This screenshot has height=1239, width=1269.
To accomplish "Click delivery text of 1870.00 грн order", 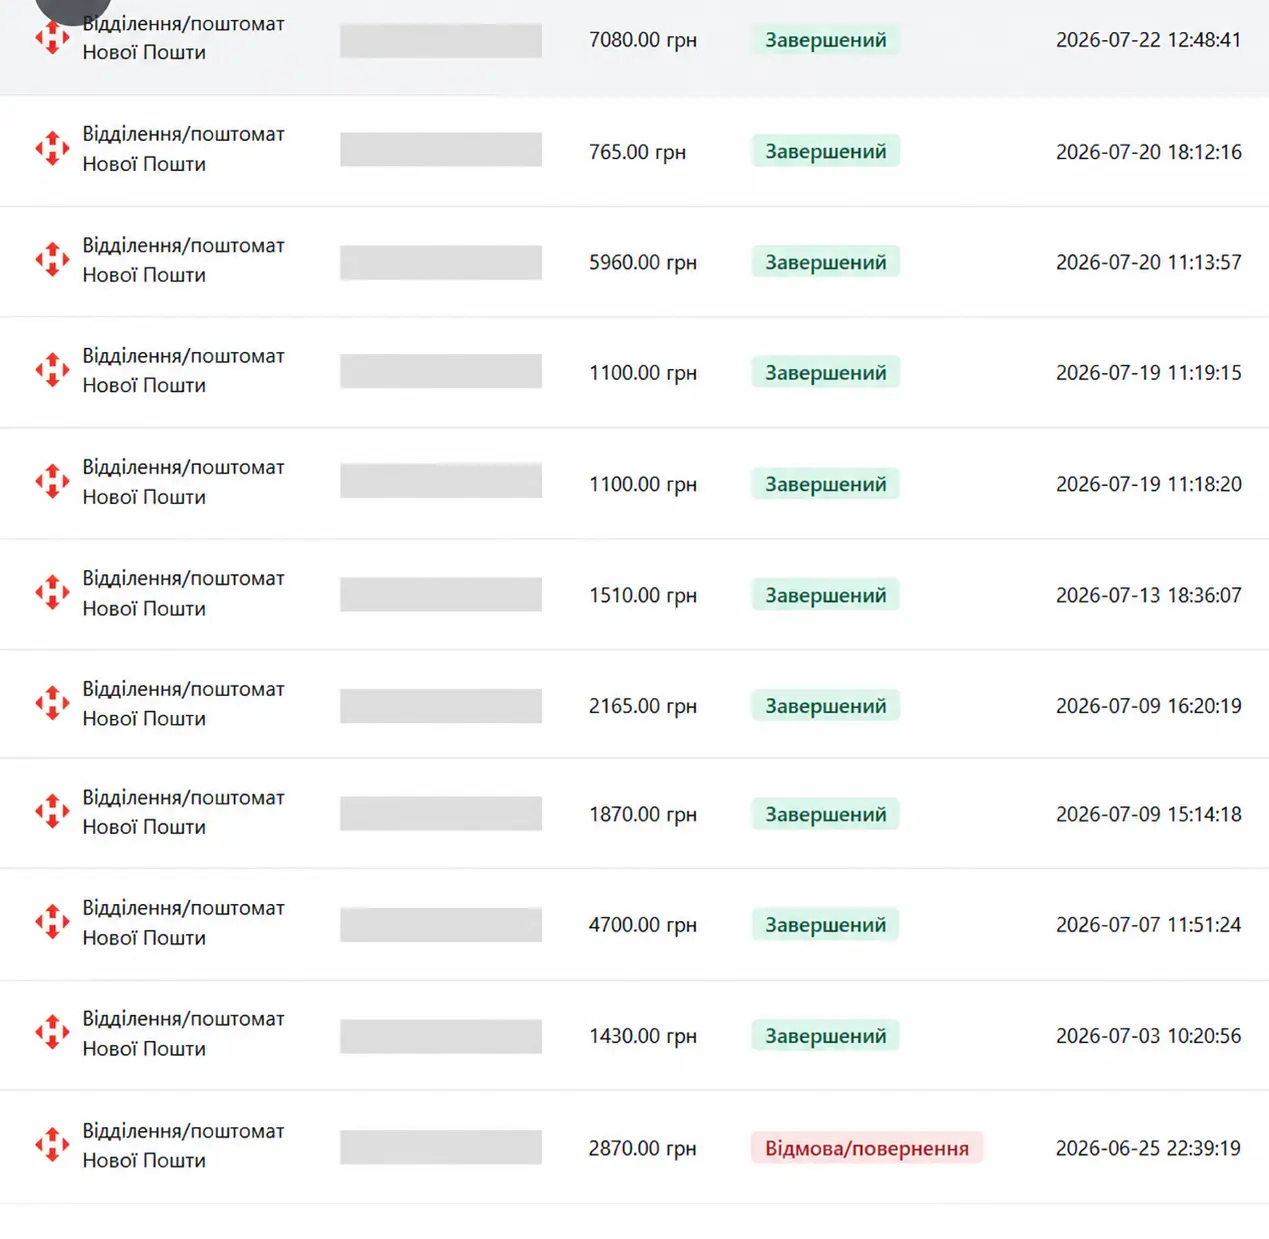I will pyautogui.click(x=183, y=812).
